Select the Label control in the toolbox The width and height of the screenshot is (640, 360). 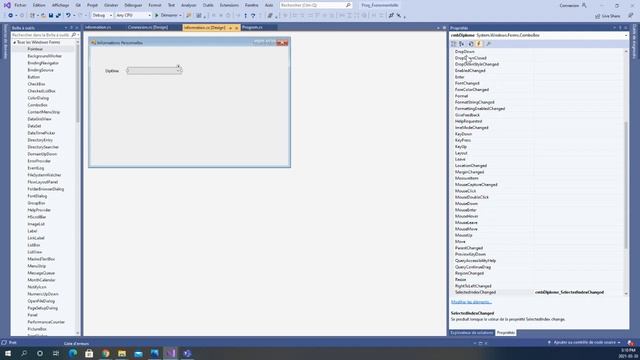[32, 231]
